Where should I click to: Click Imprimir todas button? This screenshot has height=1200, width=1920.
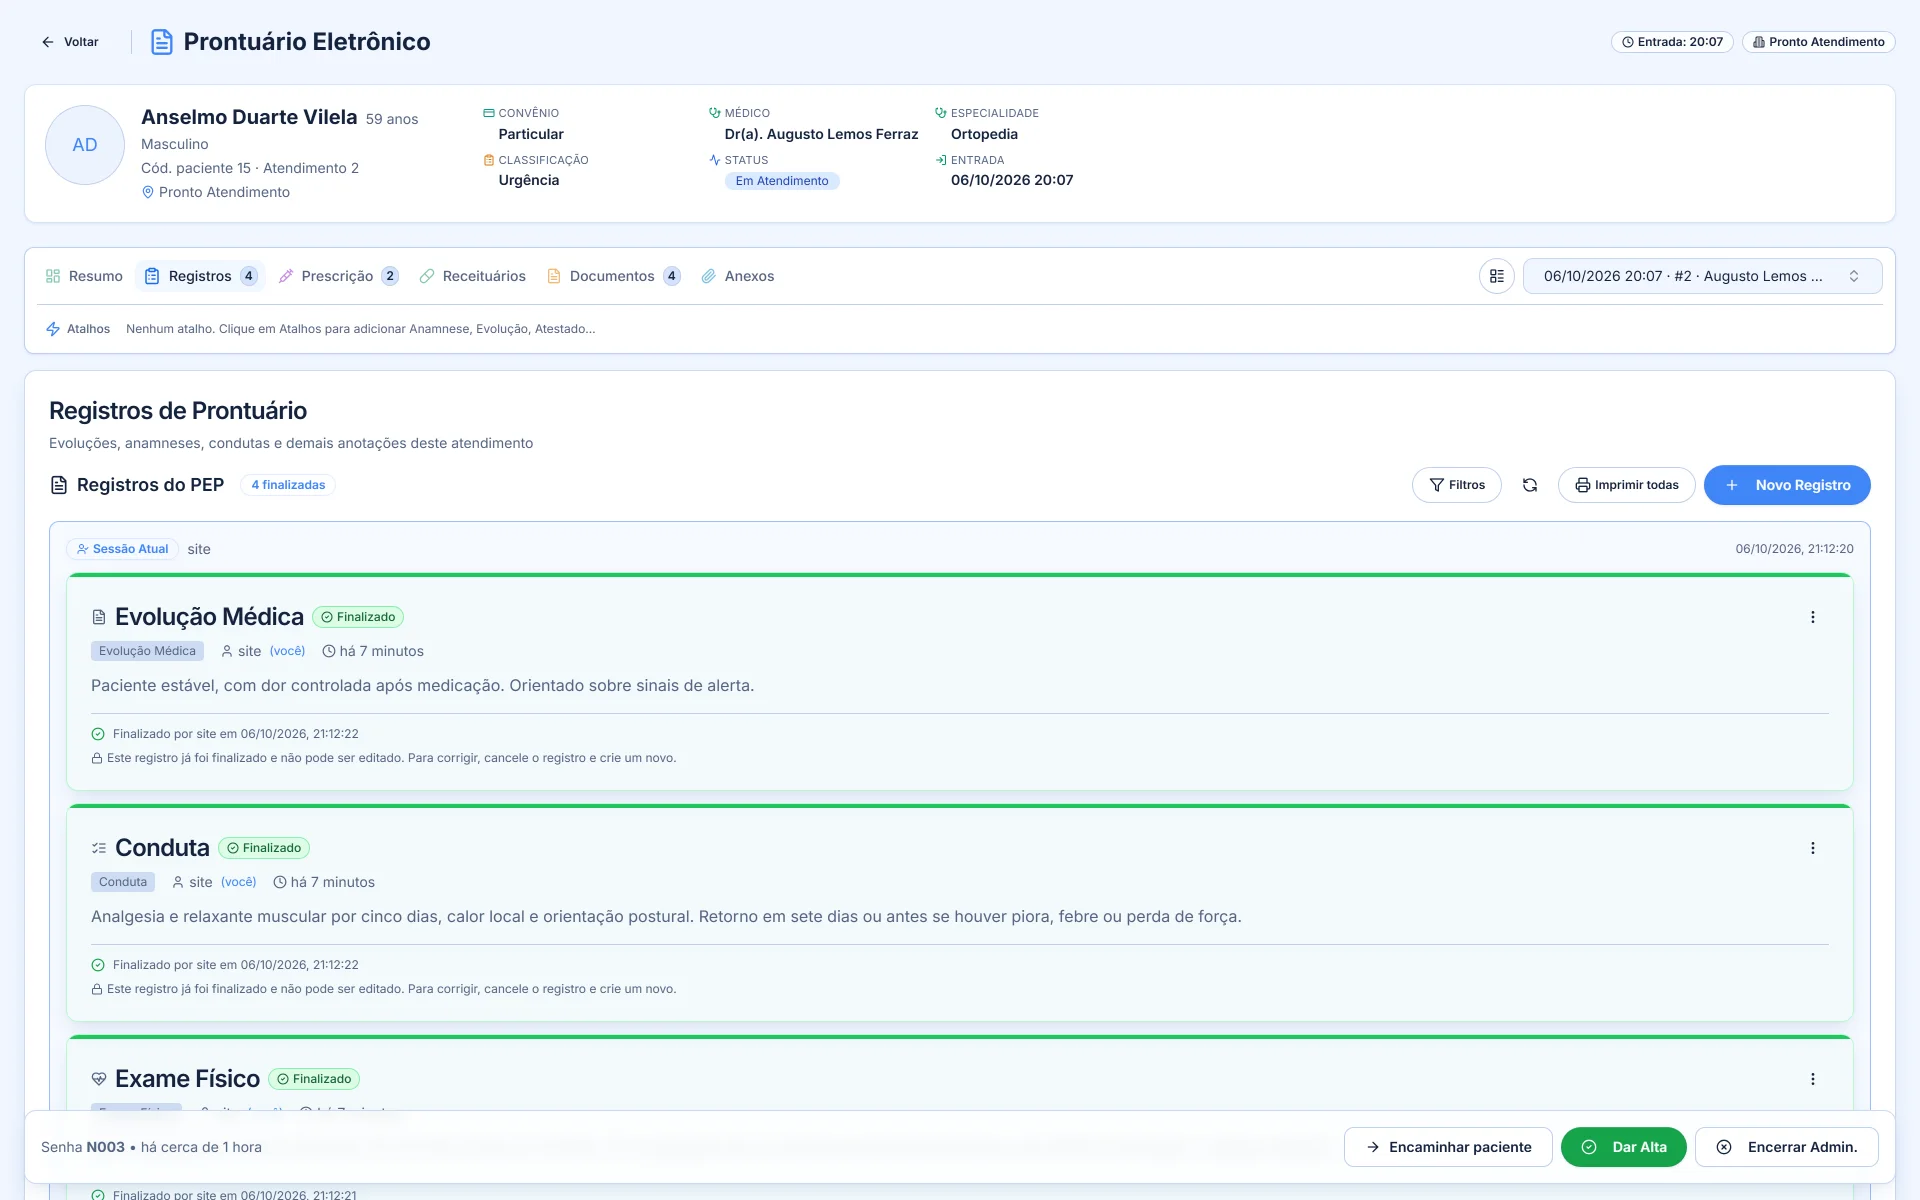pos(1626,485)
